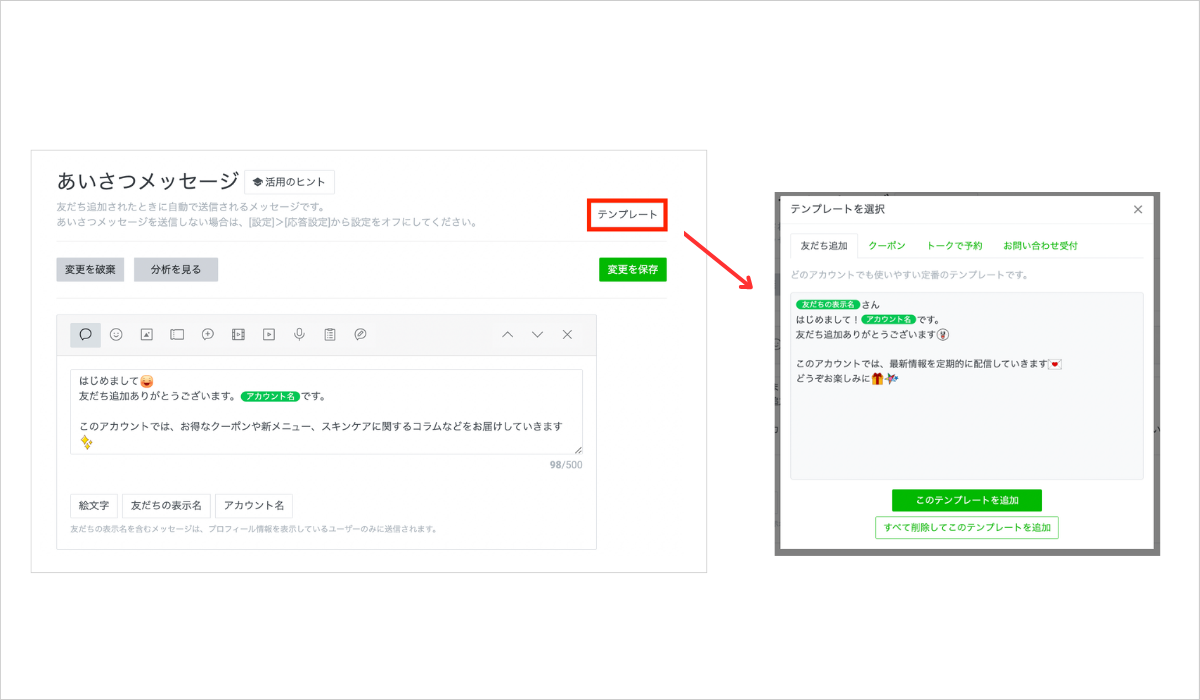Move message block down with chevron

537,335
